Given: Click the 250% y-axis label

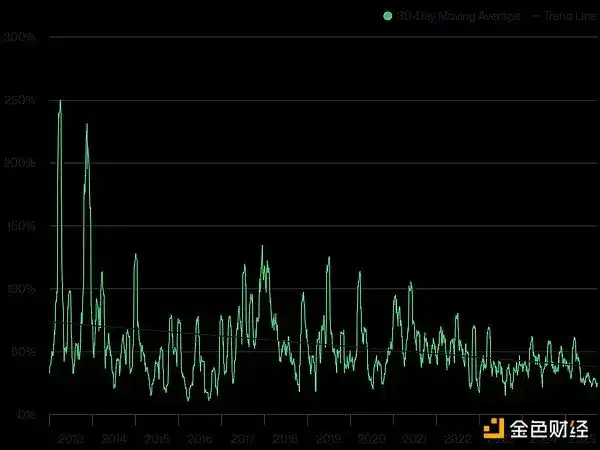Looking at the screenshot, I should tap(20, 101).
